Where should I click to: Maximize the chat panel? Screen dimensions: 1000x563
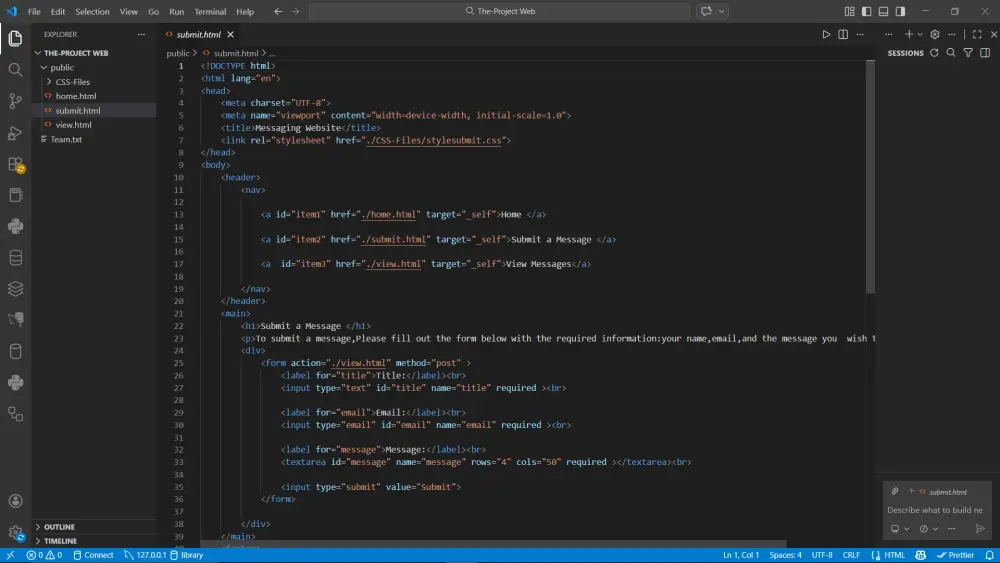coord(977,34)
